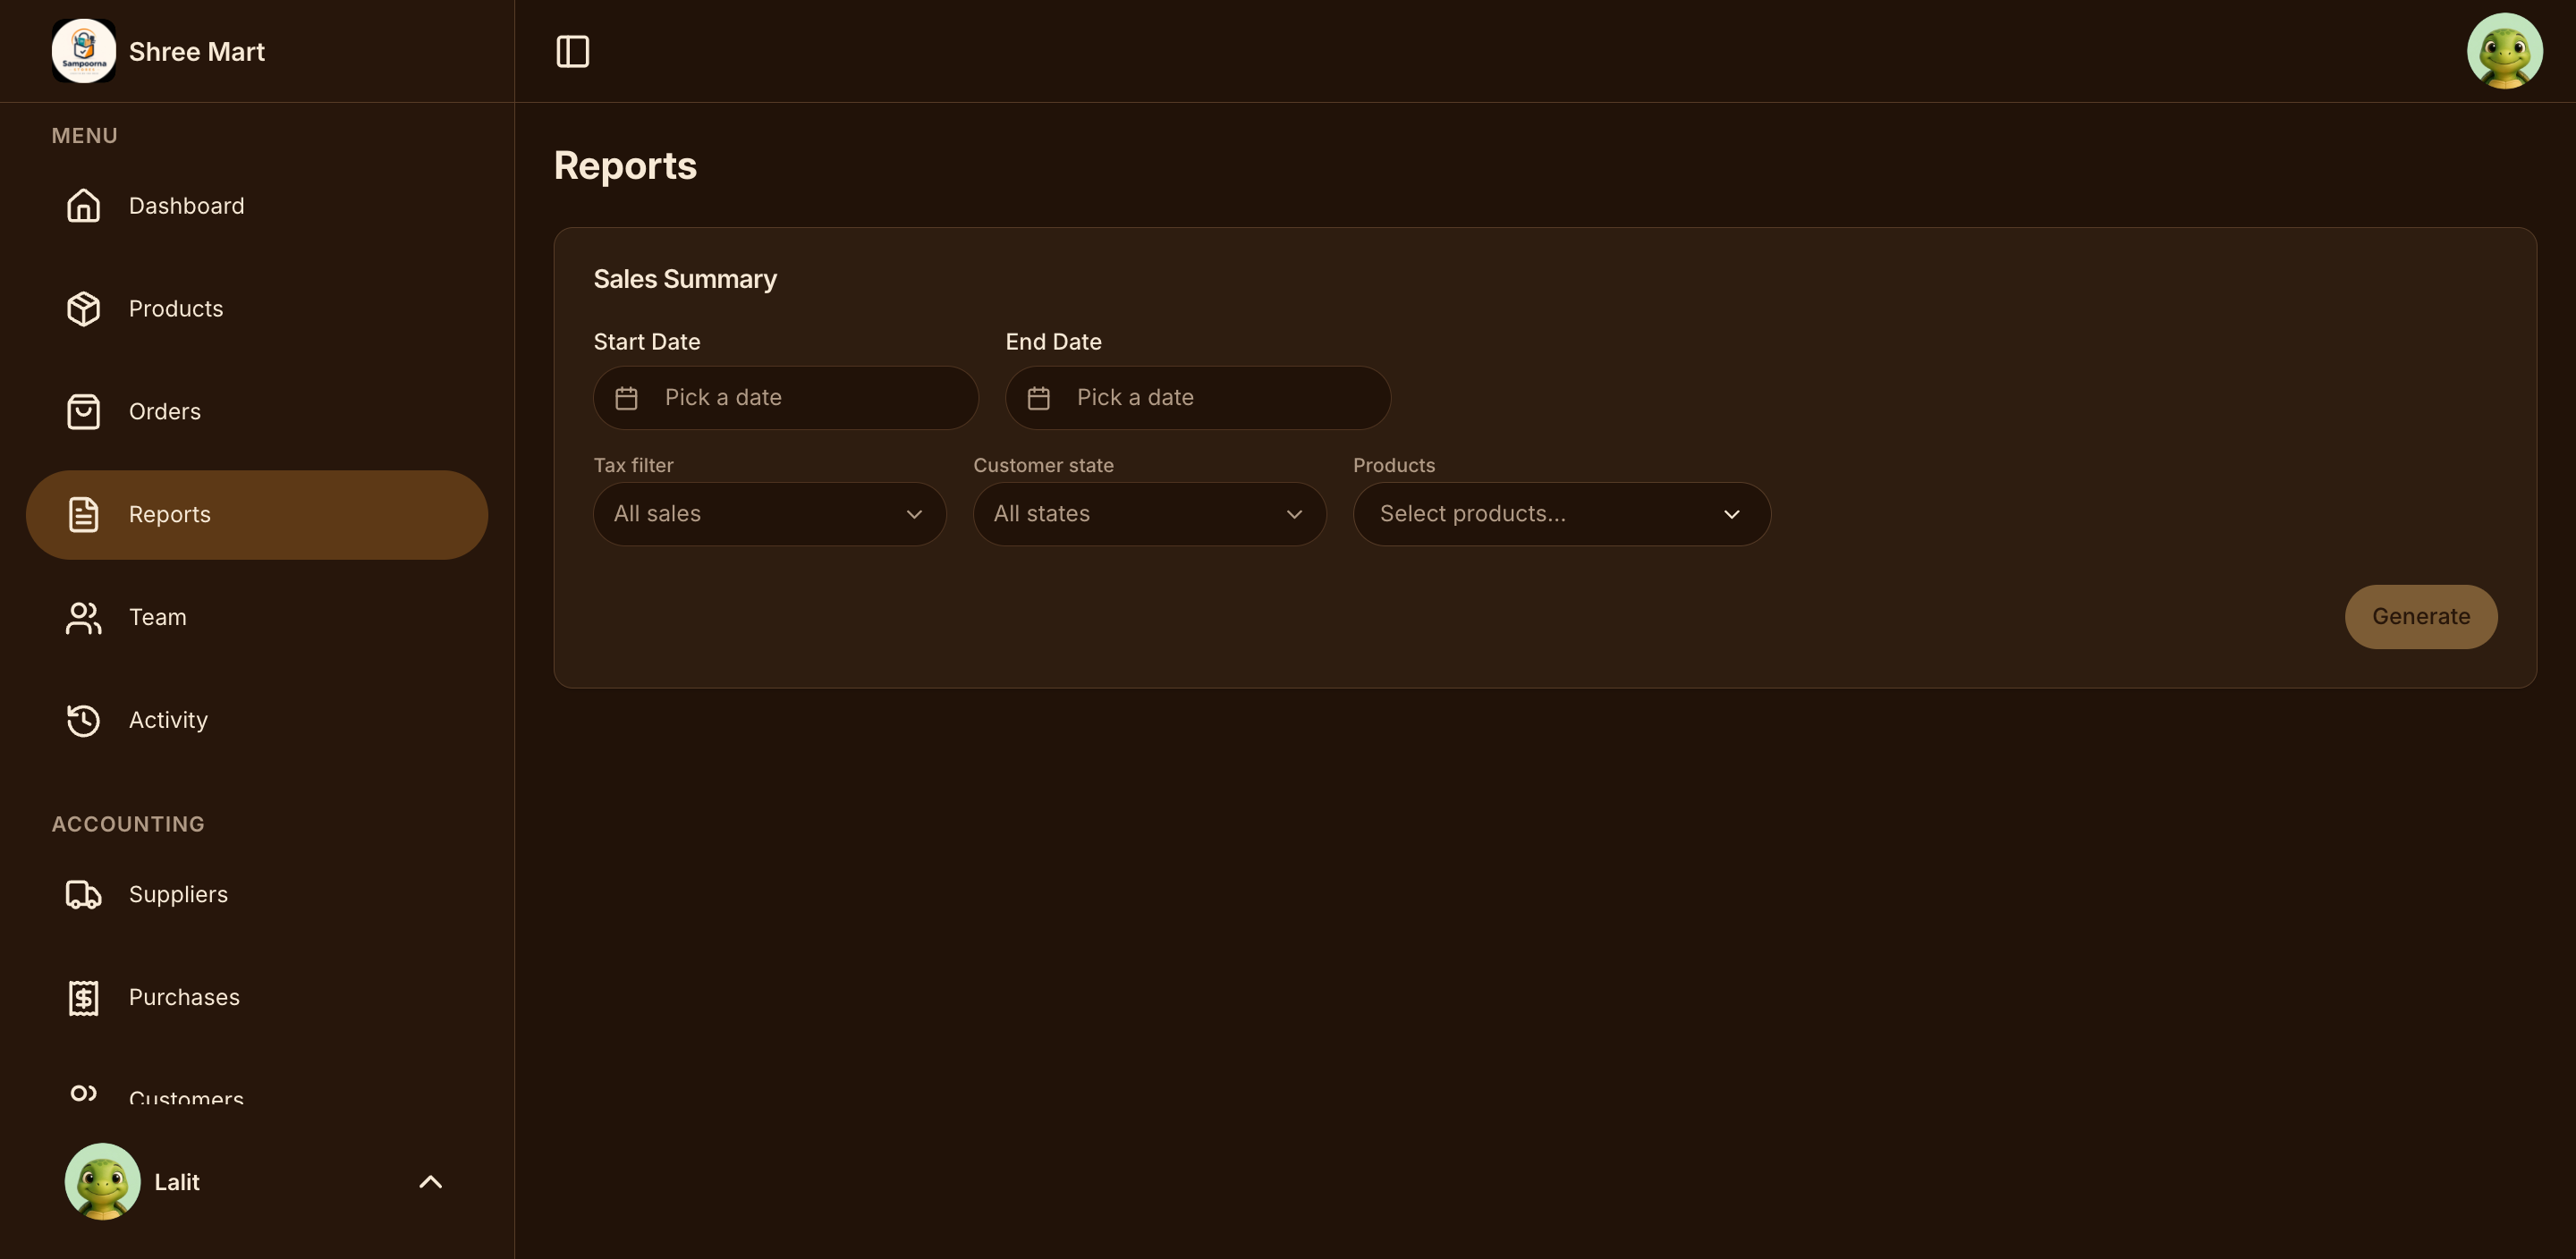Click the Dashboard home icon
Viewport: 2576px width, 1259px height.
[83, 205]
